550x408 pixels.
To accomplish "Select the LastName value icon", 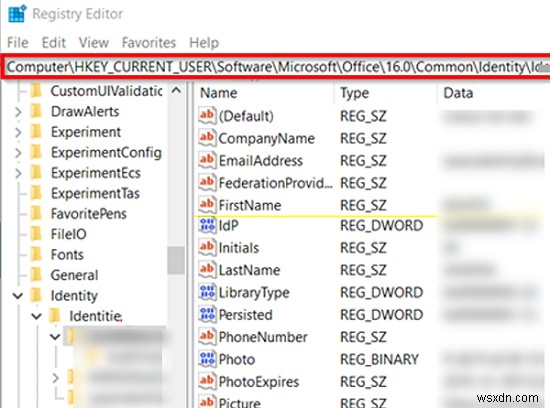I will (x=207, y=270).
